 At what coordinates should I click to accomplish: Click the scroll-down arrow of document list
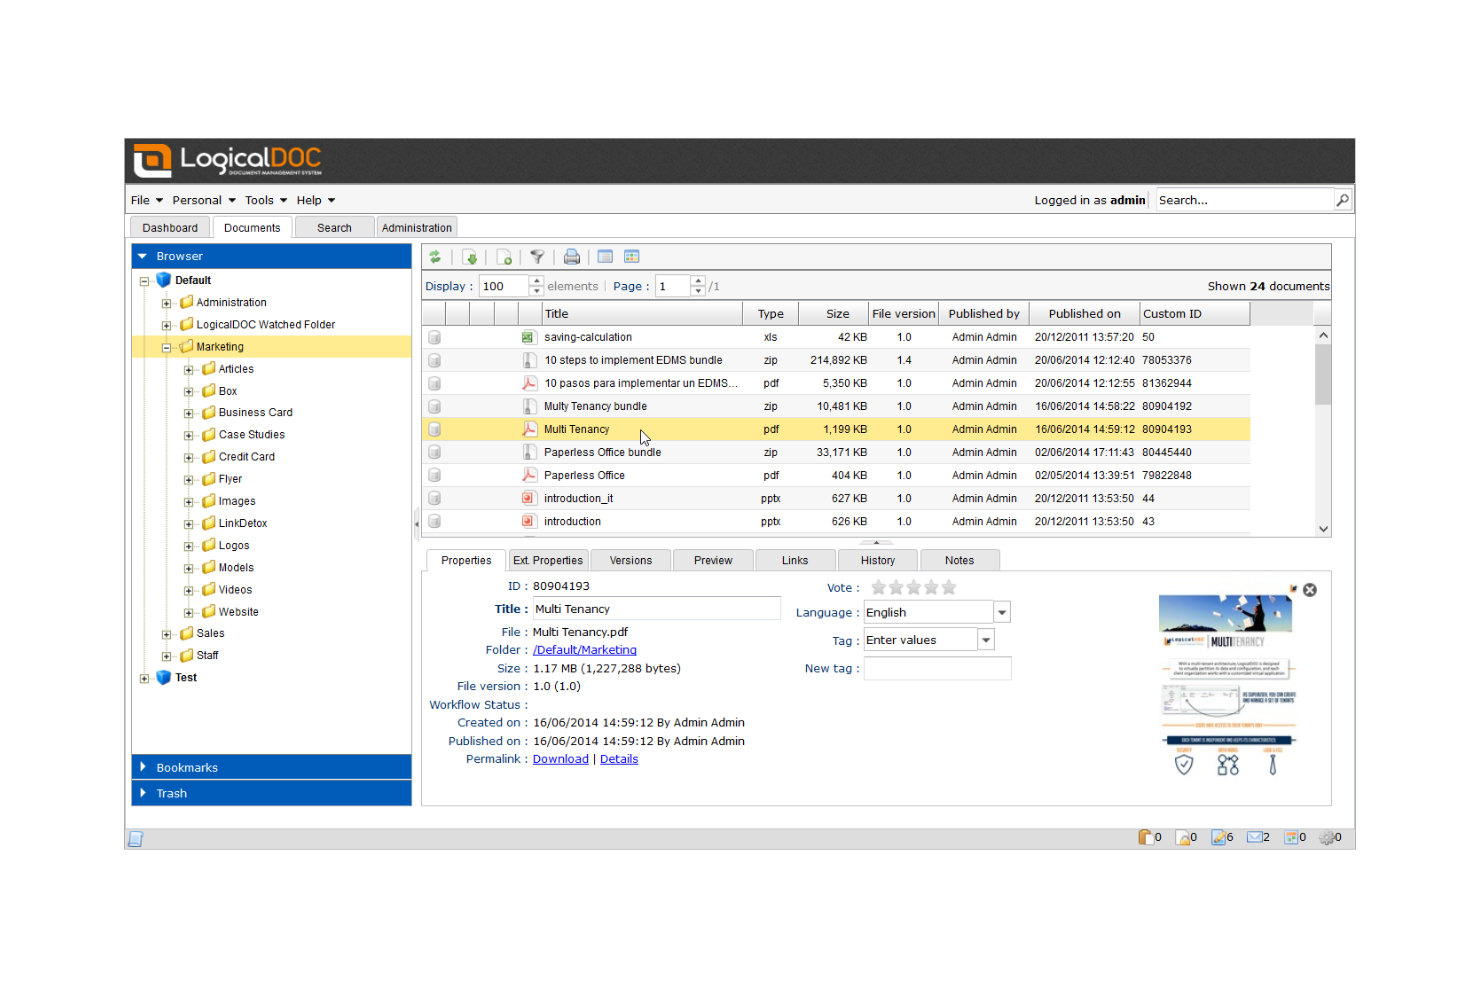tap(1323, 529)
